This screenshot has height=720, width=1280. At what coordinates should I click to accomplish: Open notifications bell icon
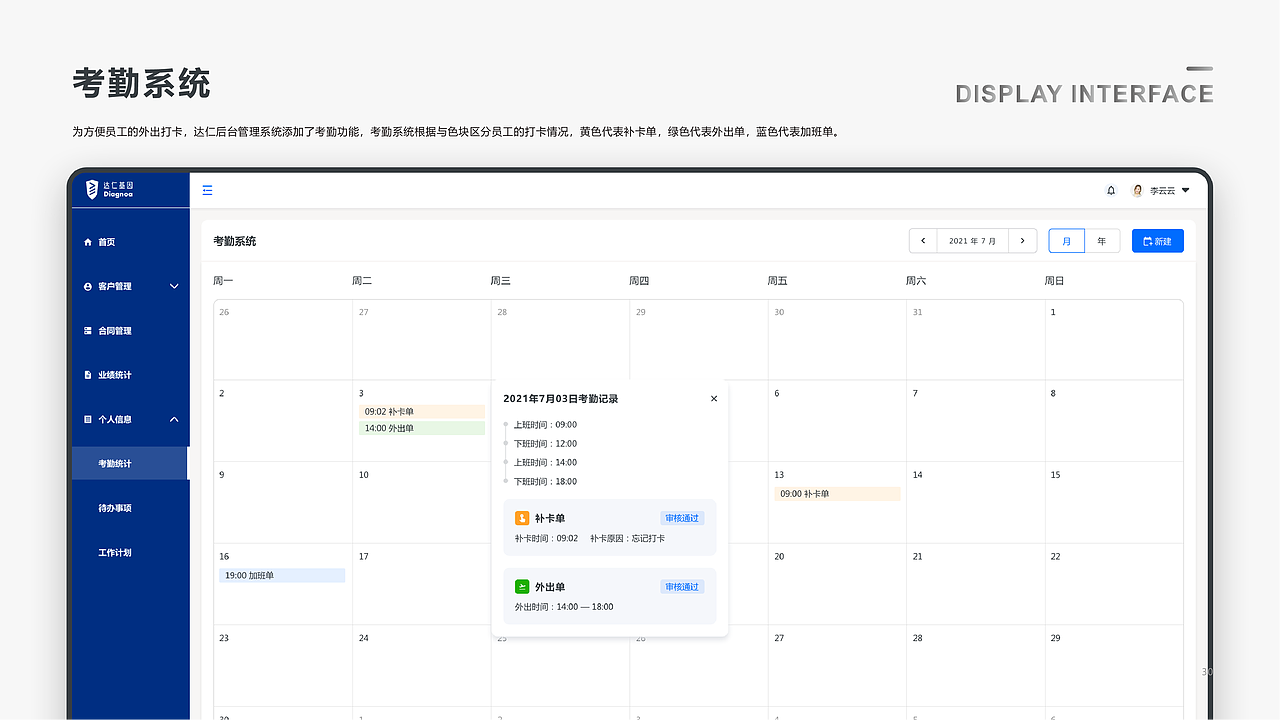[x=1111, y=190]
